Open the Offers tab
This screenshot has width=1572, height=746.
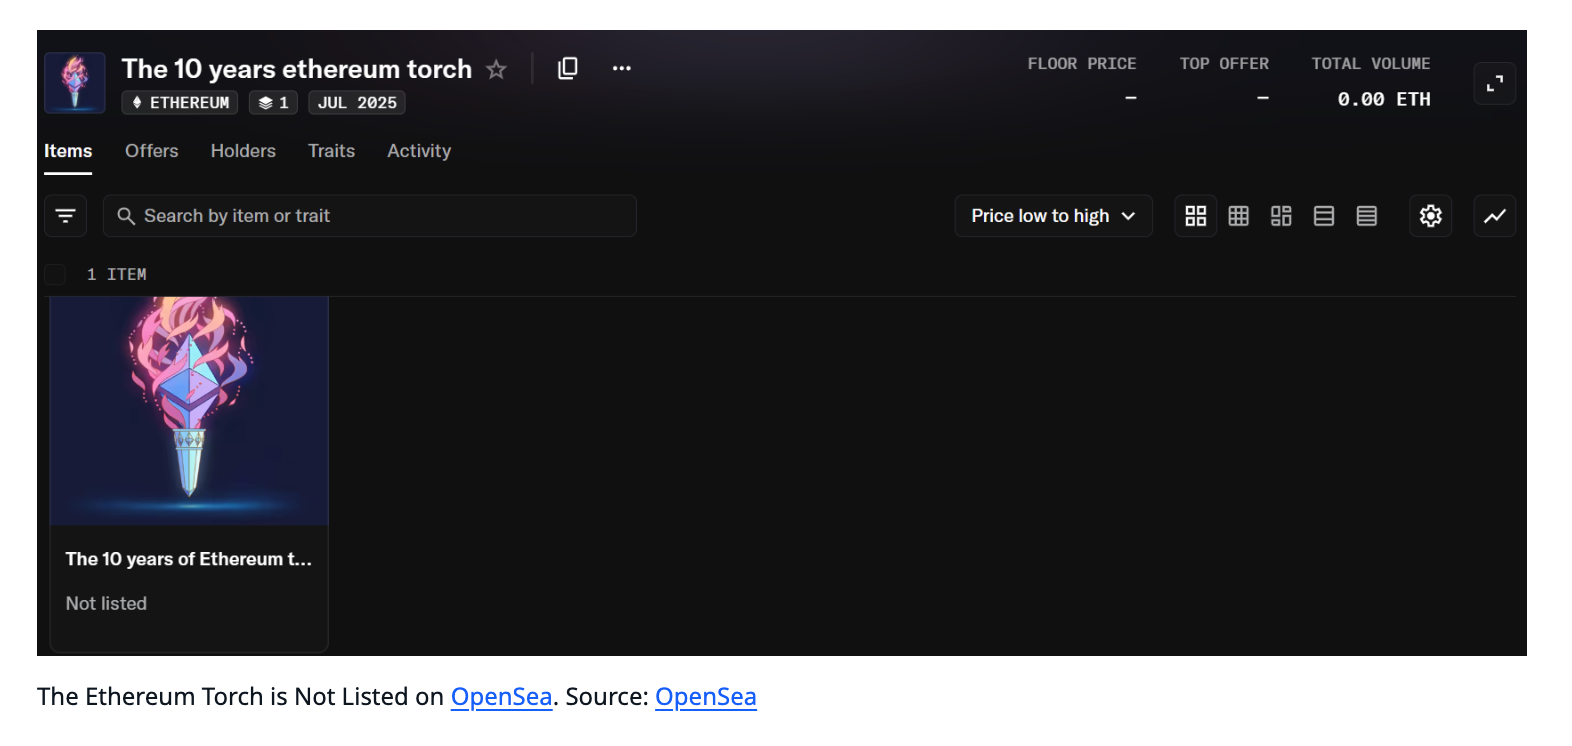coord(152,151)
